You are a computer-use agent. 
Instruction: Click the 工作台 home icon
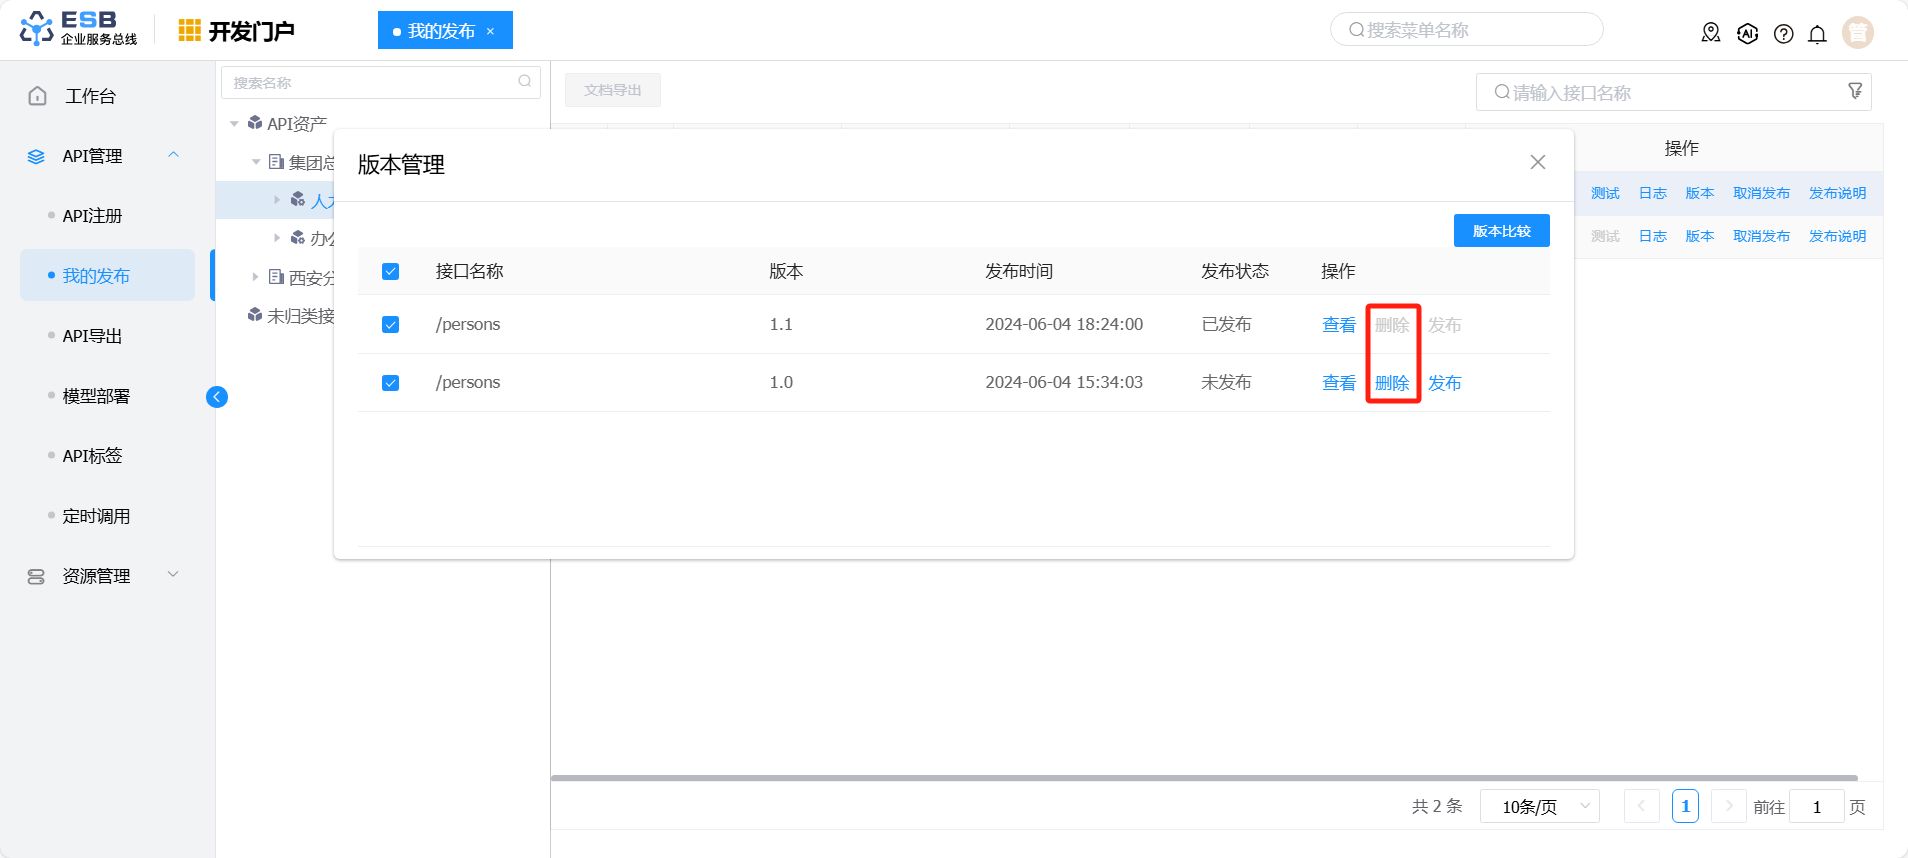[x=38, y=96]
